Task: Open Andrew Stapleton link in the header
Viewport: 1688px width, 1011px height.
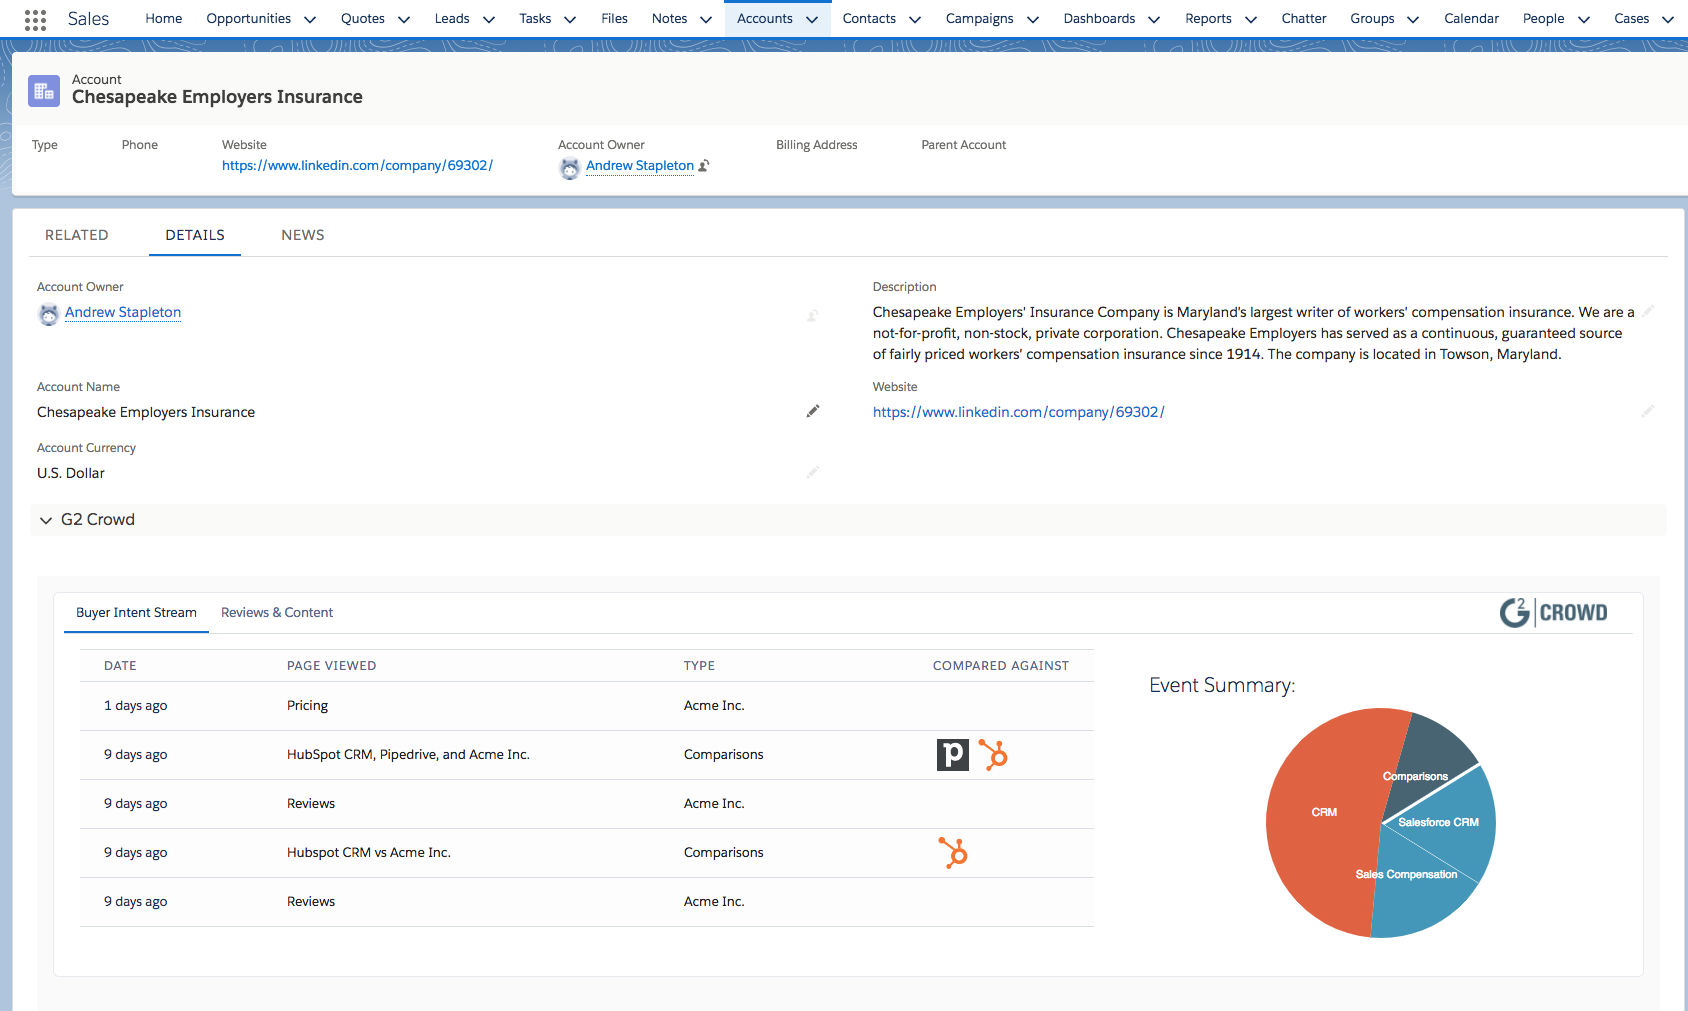Action: 640,166
